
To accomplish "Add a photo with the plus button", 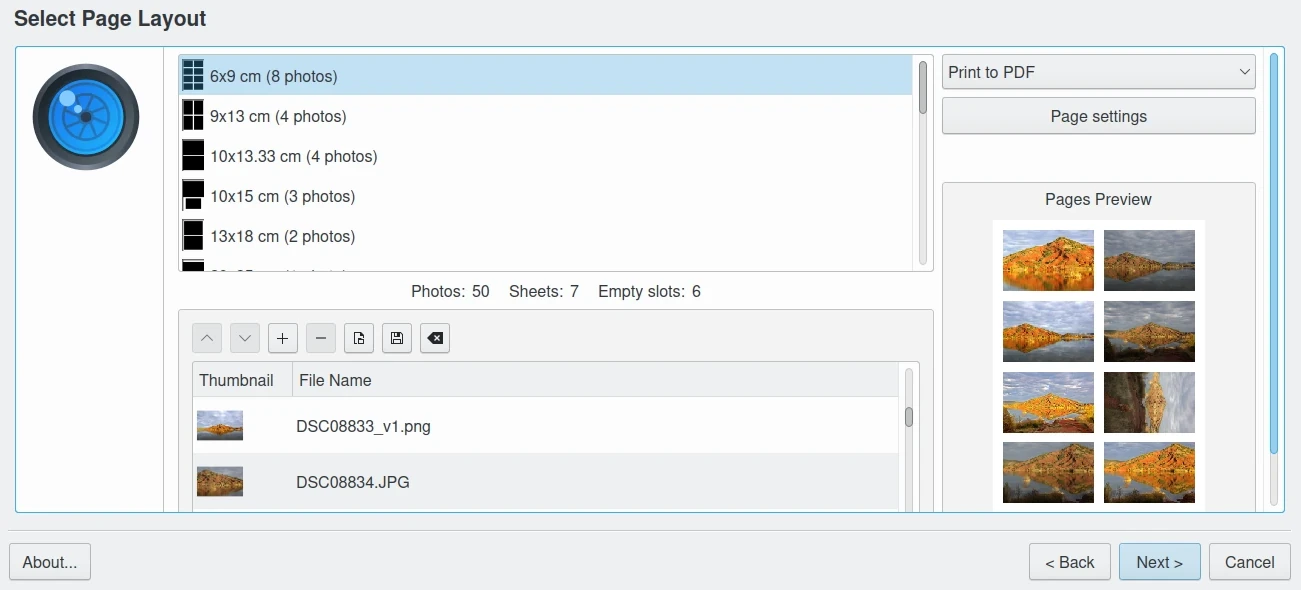I will pyautogui.click(x=283, y=339).
